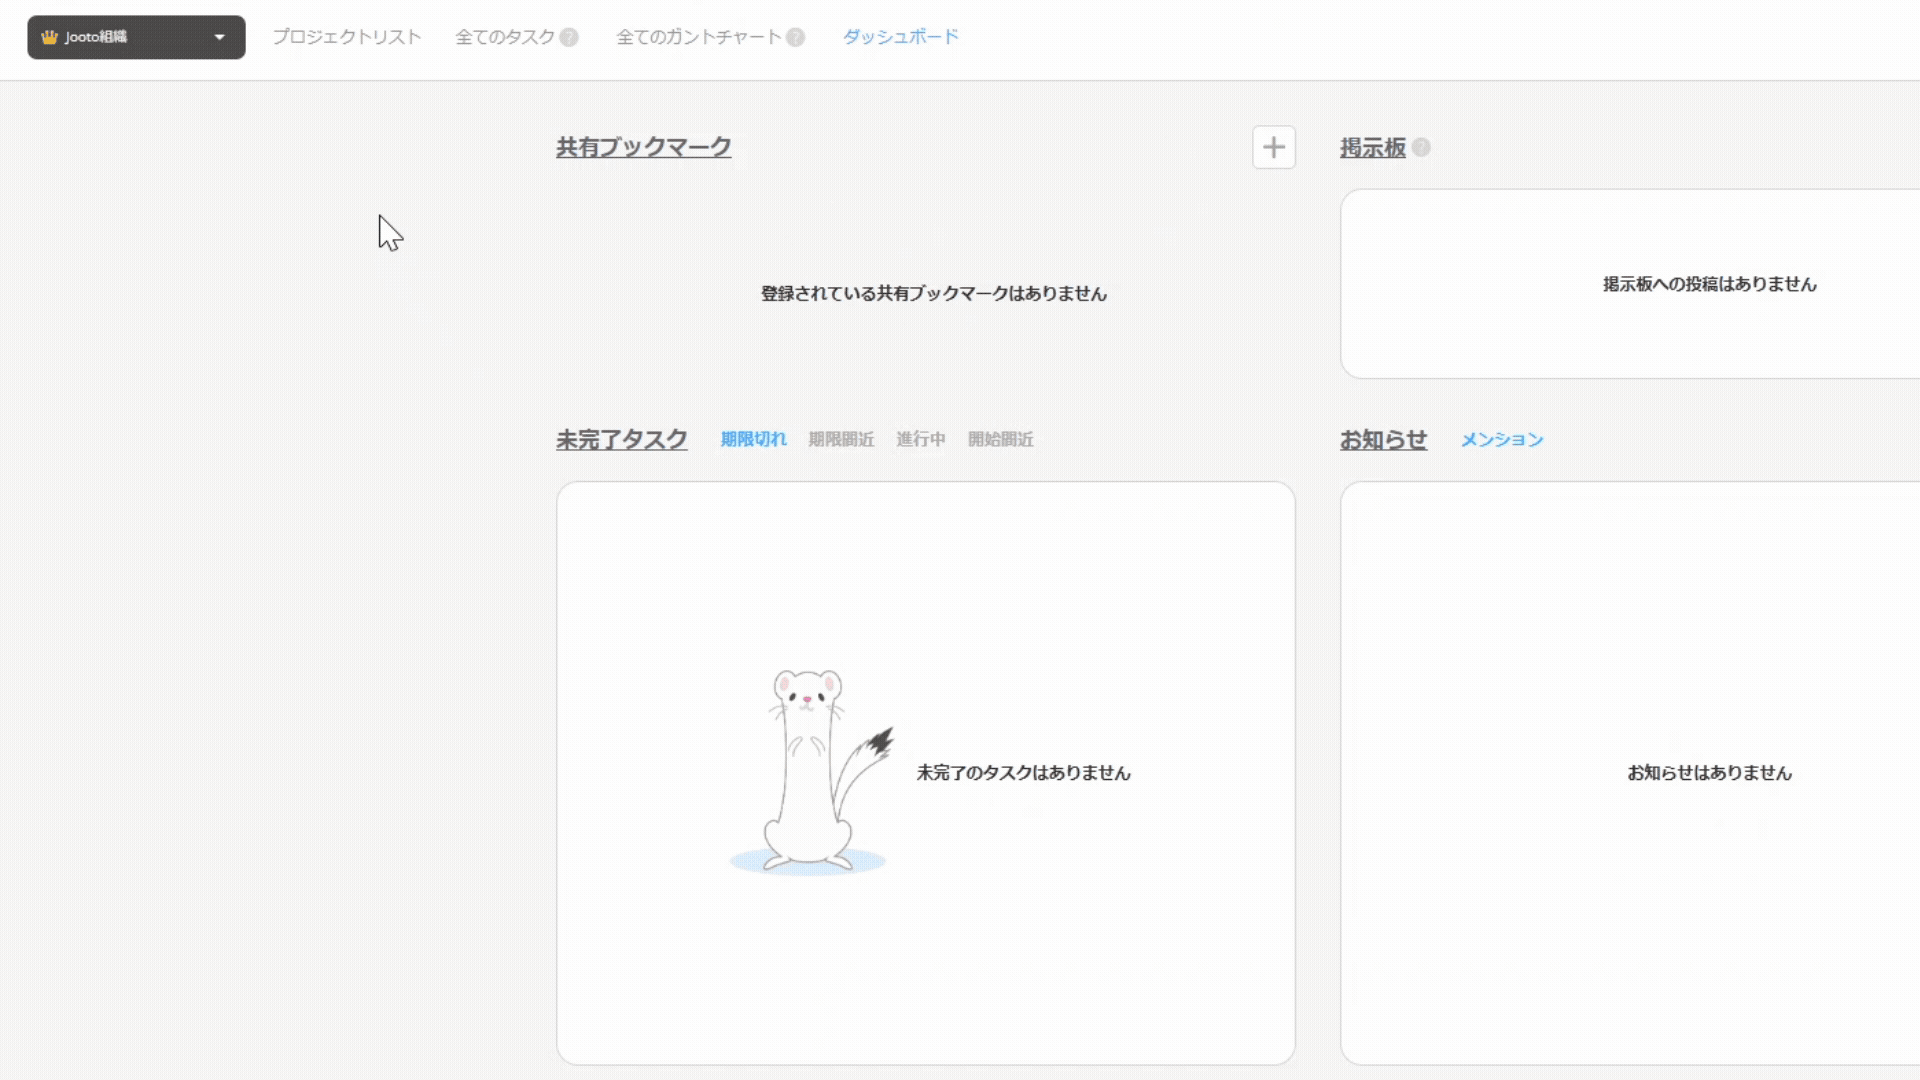Open the help icon next to 全てのガントチャート
The width and height of the screenshot is (1920, 1080).
point(795,37)
